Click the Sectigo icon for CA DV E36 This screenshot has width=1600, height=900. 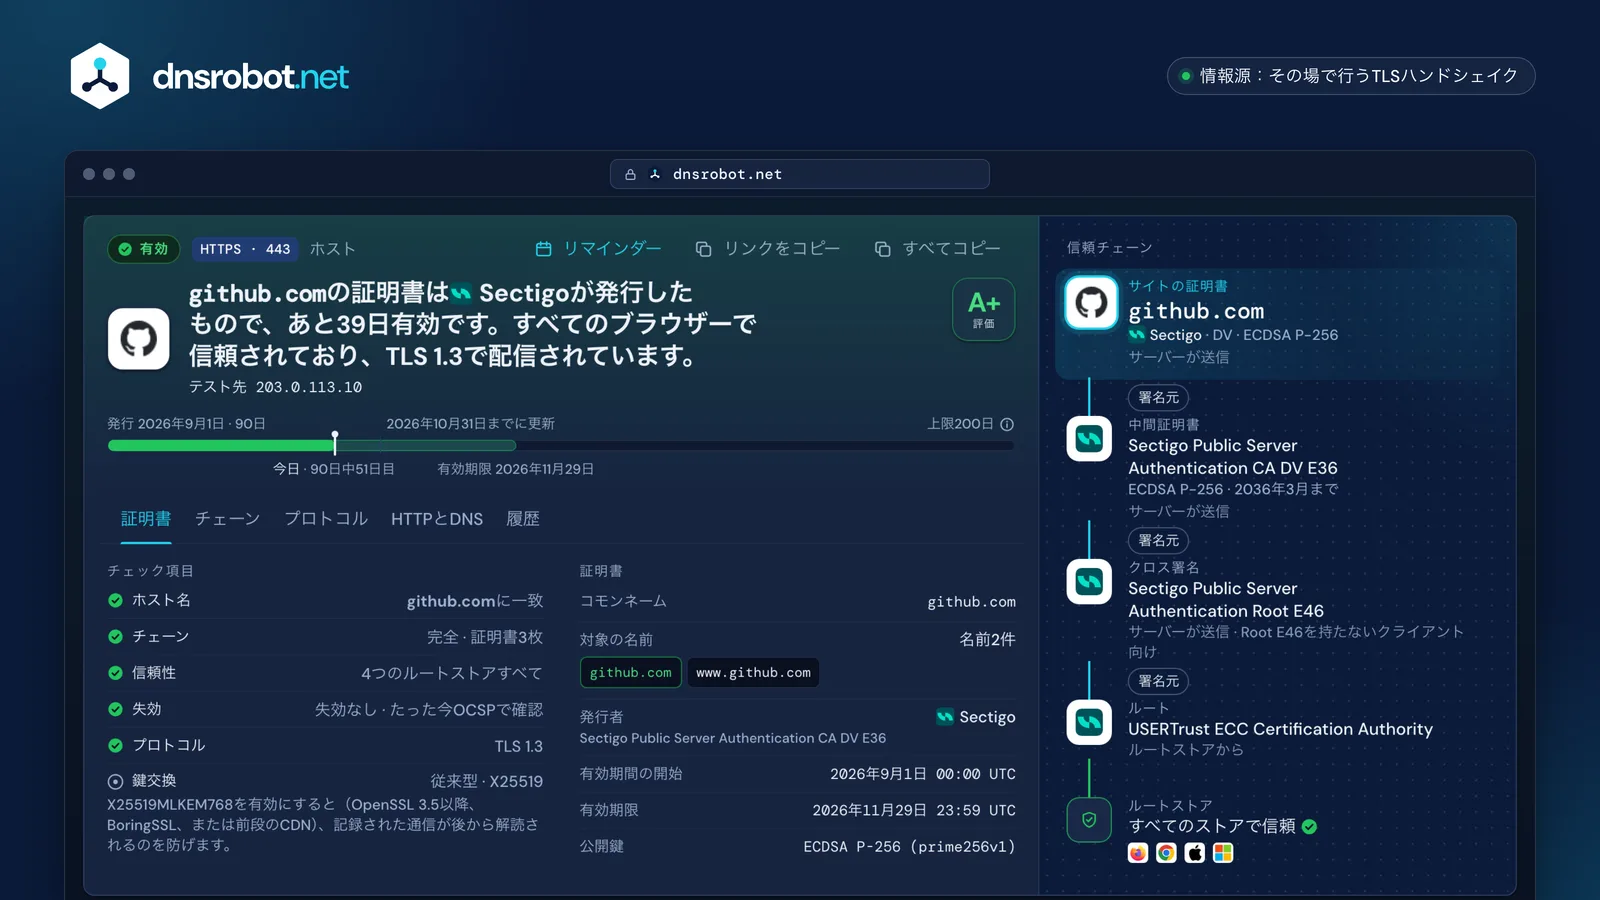pos(1089,438)
